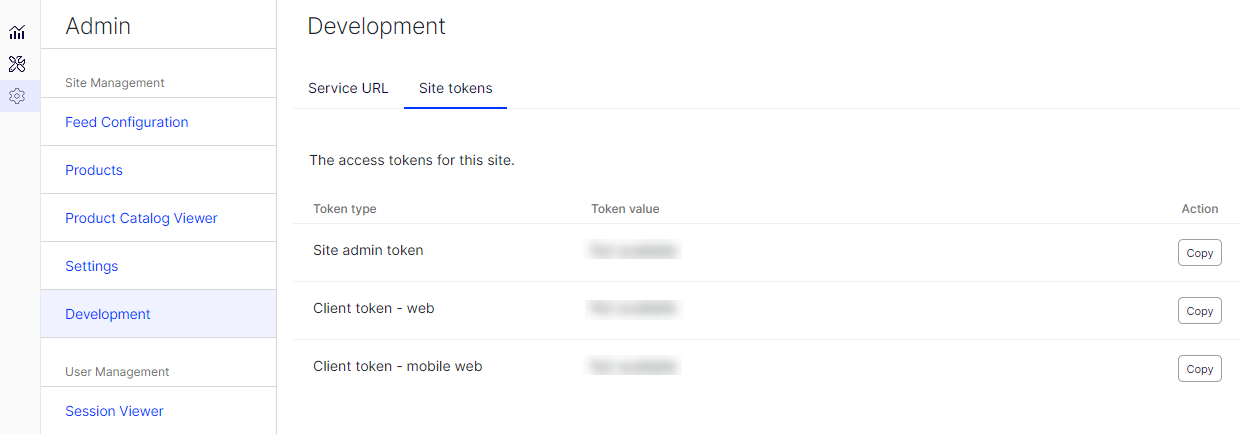Open Feed Configuration page
1241x434 pixels.
(x=126, y=122)
